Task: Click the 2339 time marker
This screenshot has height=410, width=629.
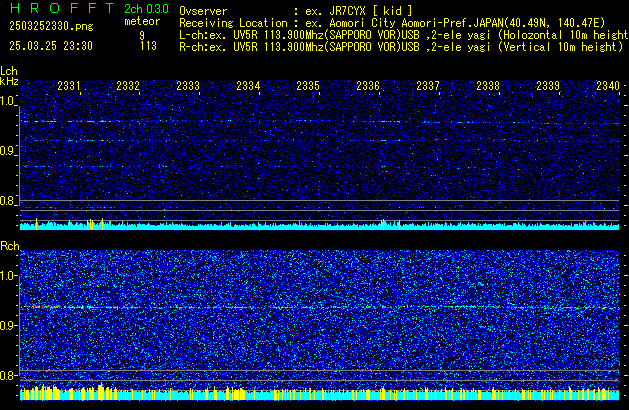Action: (548, 86)
